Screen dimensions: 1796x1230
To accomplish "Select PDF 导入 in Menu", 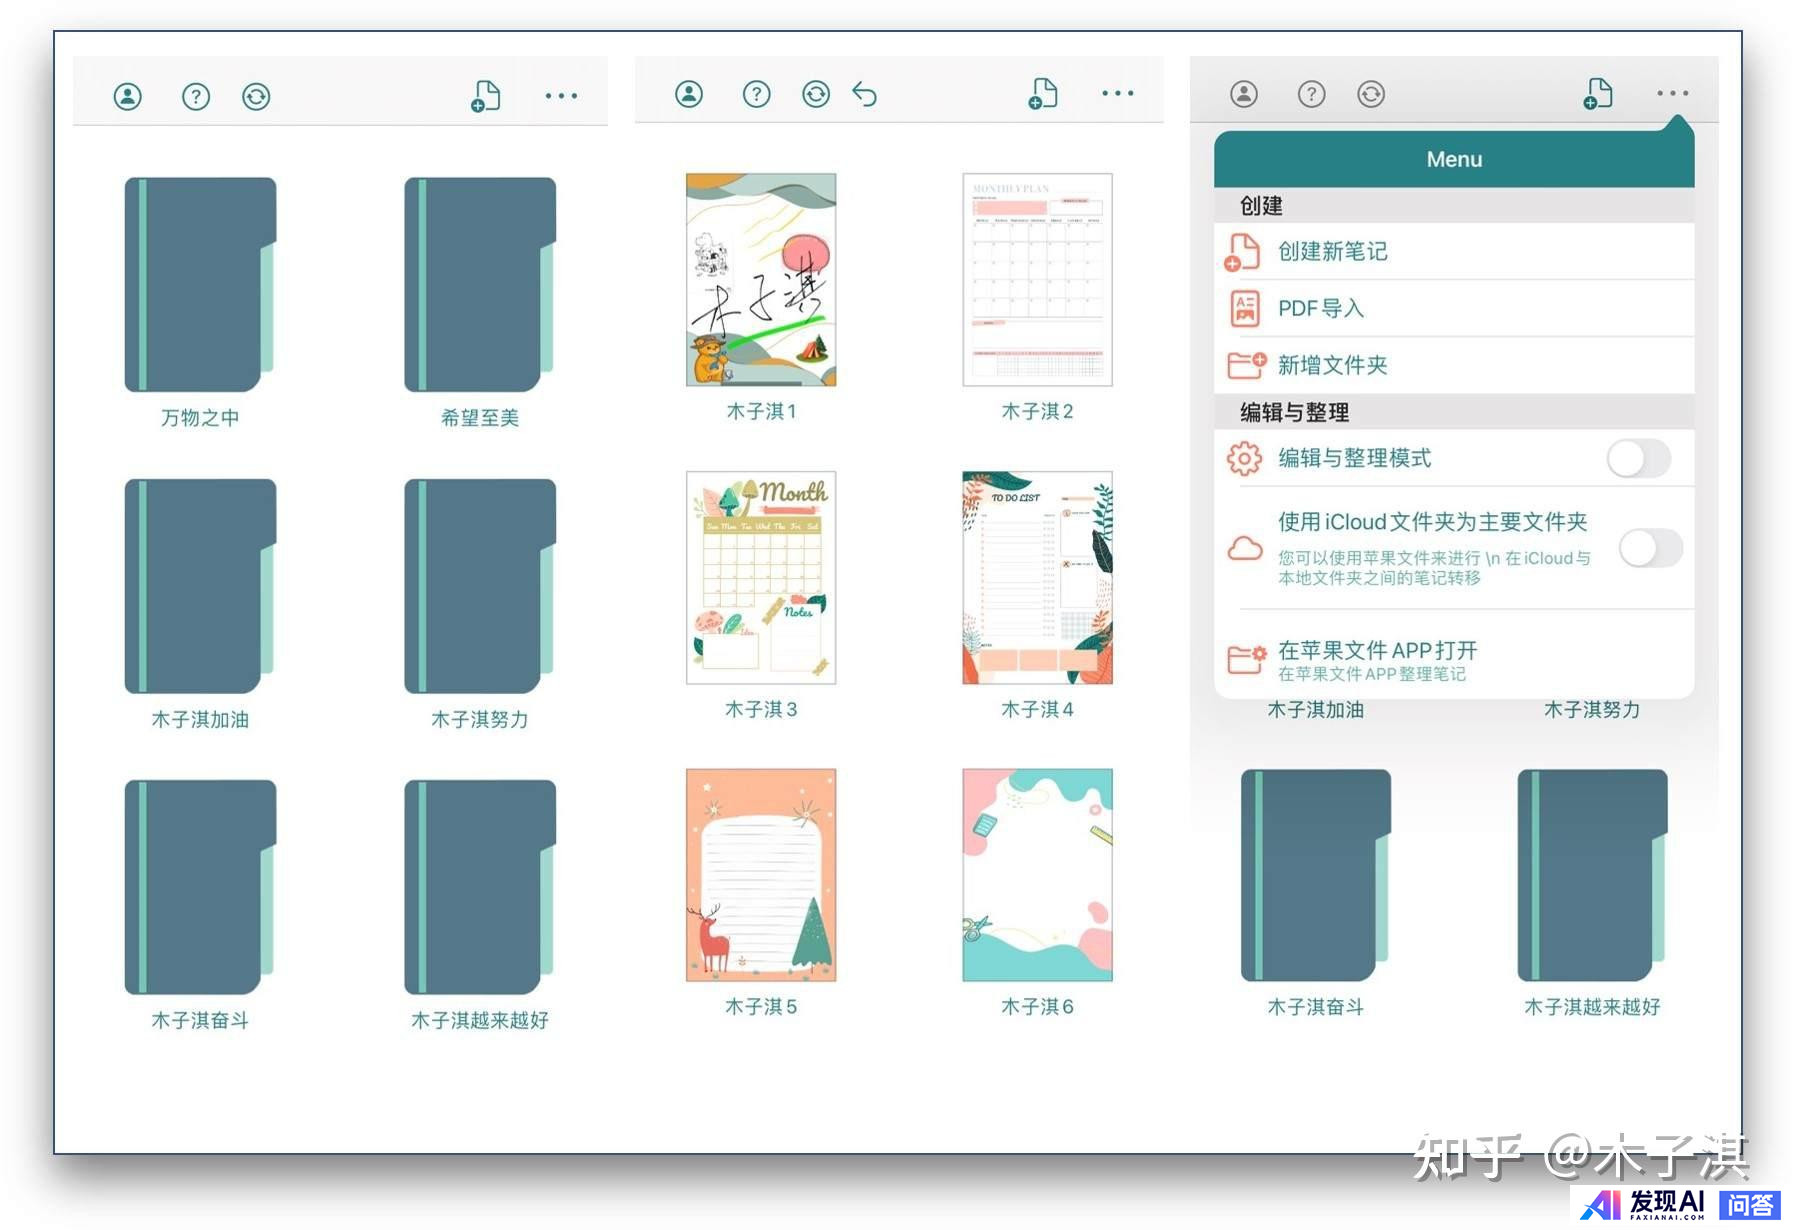I will click(x=1454, y=308).
